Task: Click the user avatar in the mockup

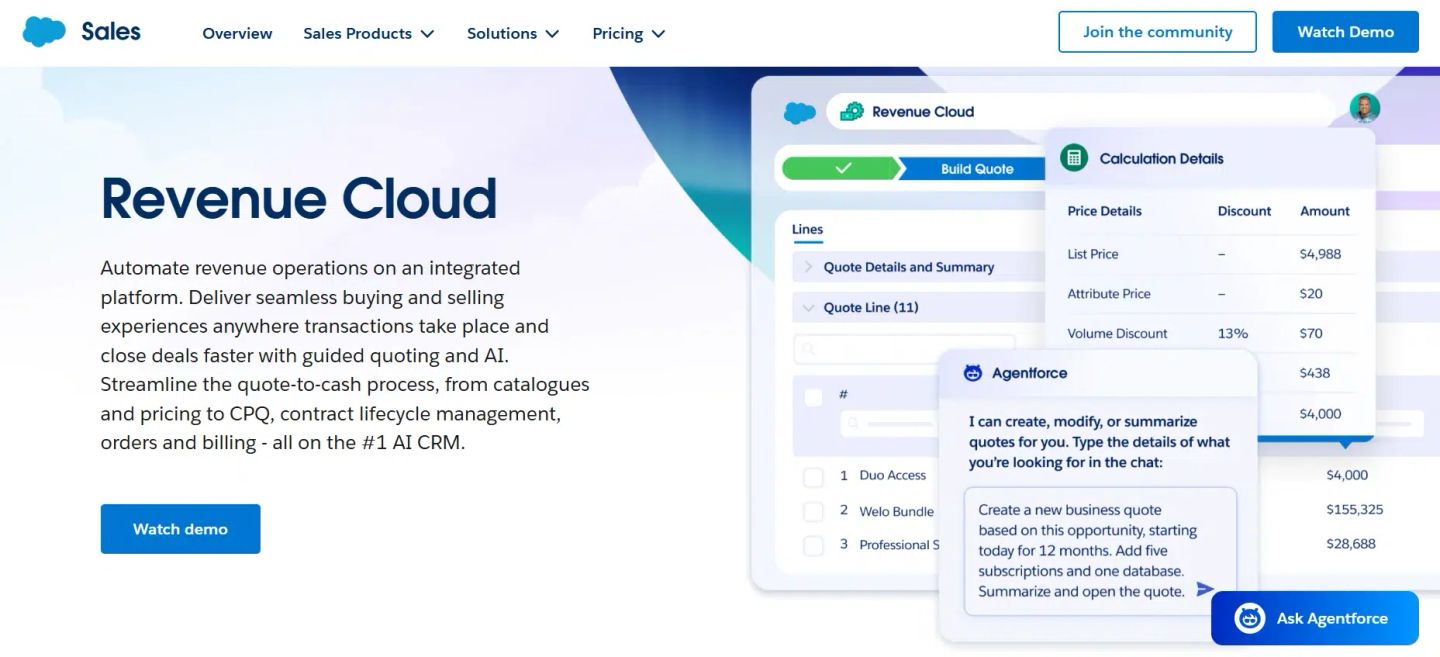Action: pos(1364,108)
